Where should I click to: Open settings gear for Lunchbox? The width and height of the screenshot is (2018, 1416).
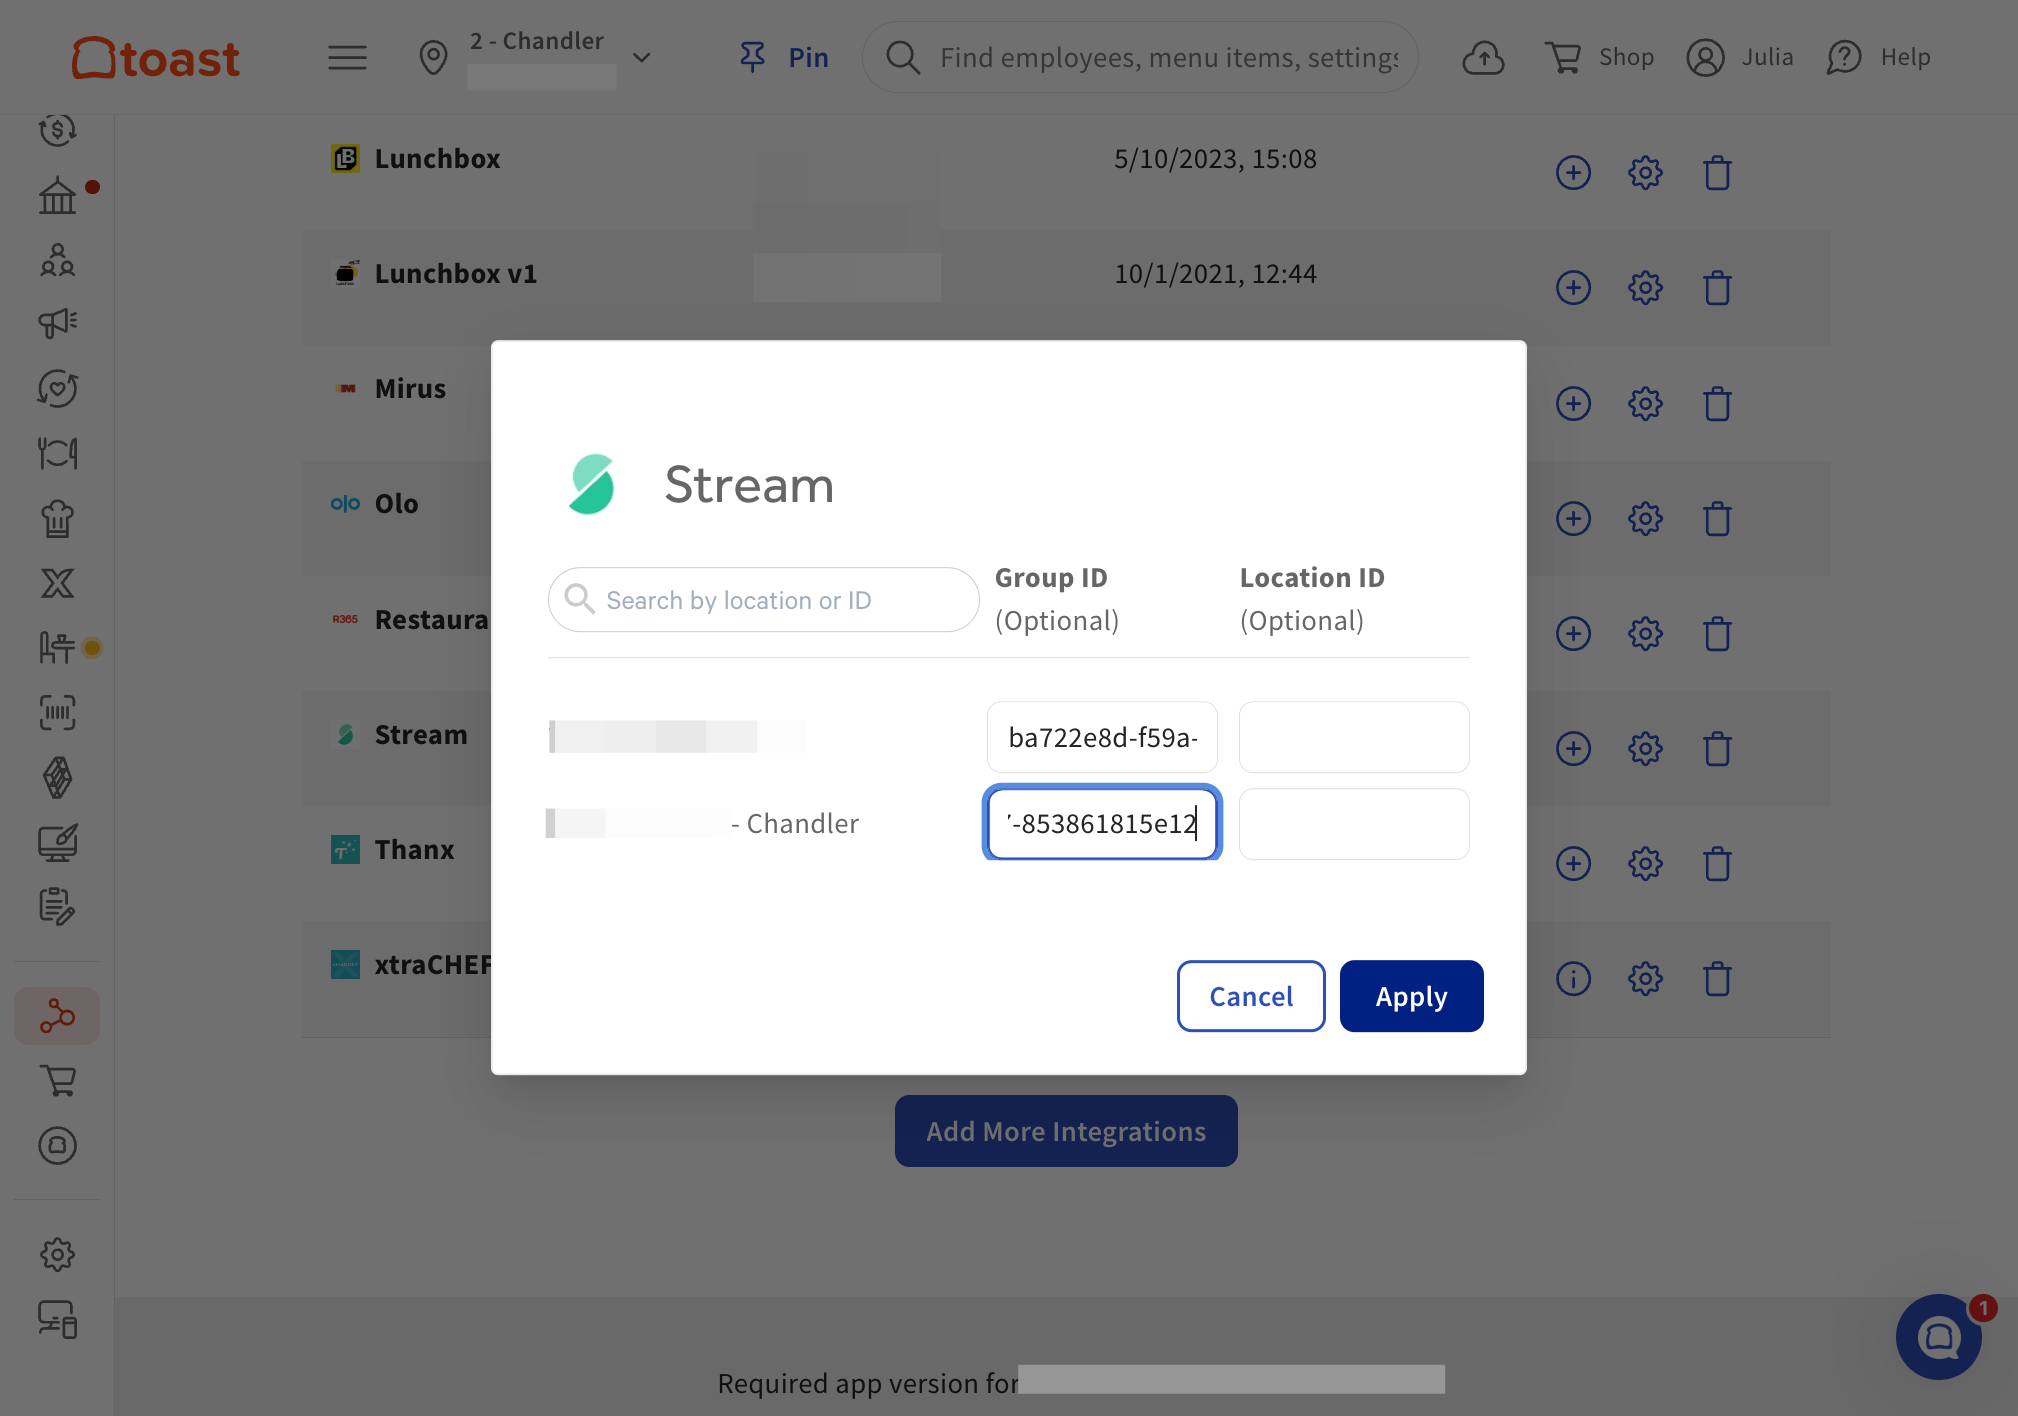coord(1645,173)
